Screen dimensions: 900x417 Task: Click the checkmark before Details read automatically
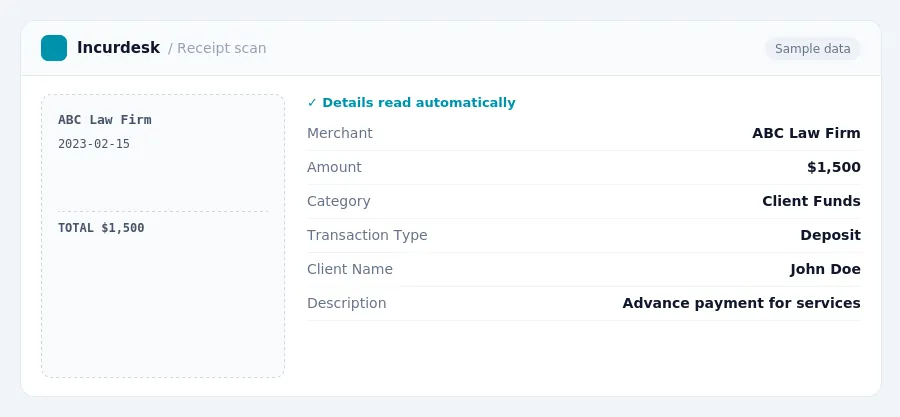[312, 103]
